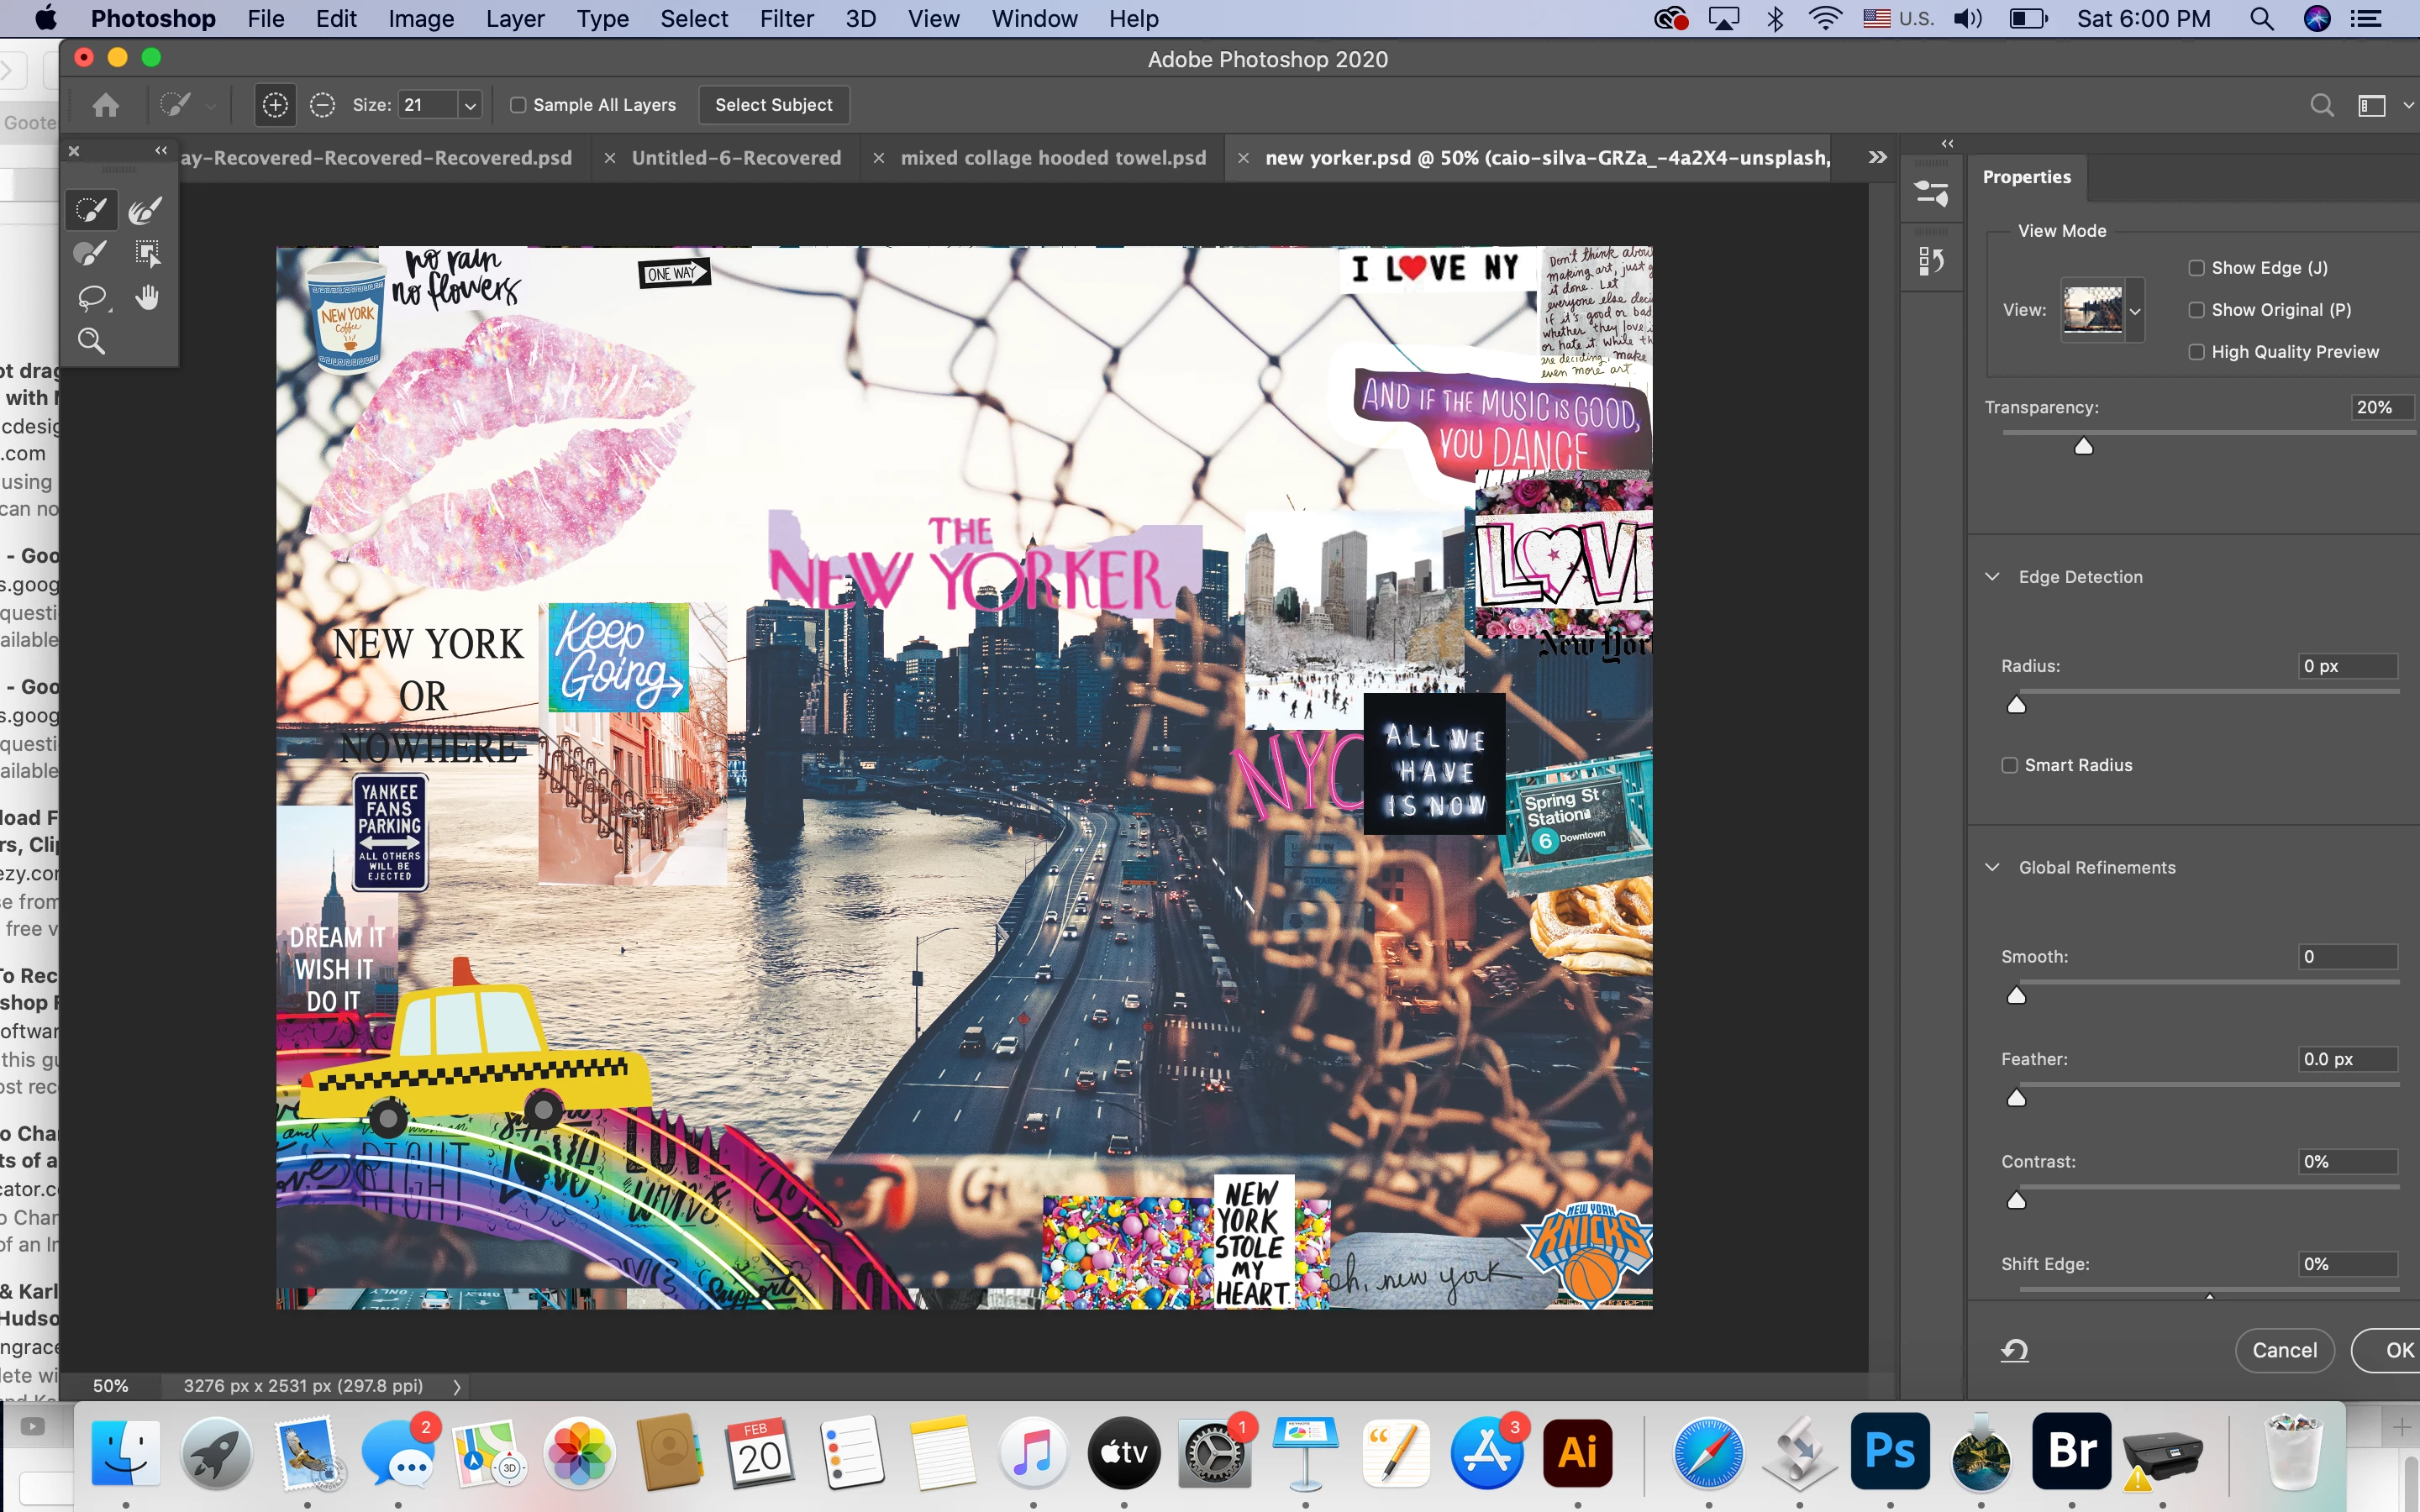Image resolution: width=2420 pixels, height=1512 pixels.
Task: Click the Subtract from selection icon
Action: (322, 105)
